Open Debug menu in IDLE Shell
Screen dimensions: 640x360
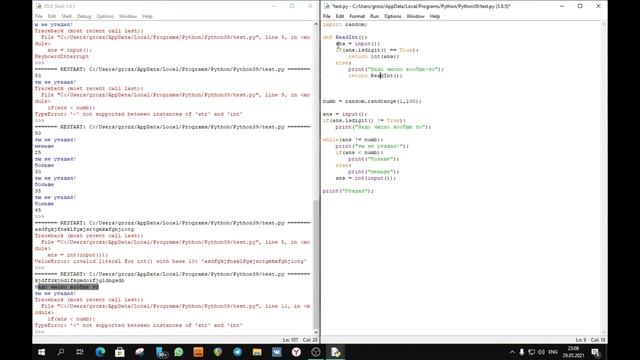pyautogui.click(x=84, y=16)
